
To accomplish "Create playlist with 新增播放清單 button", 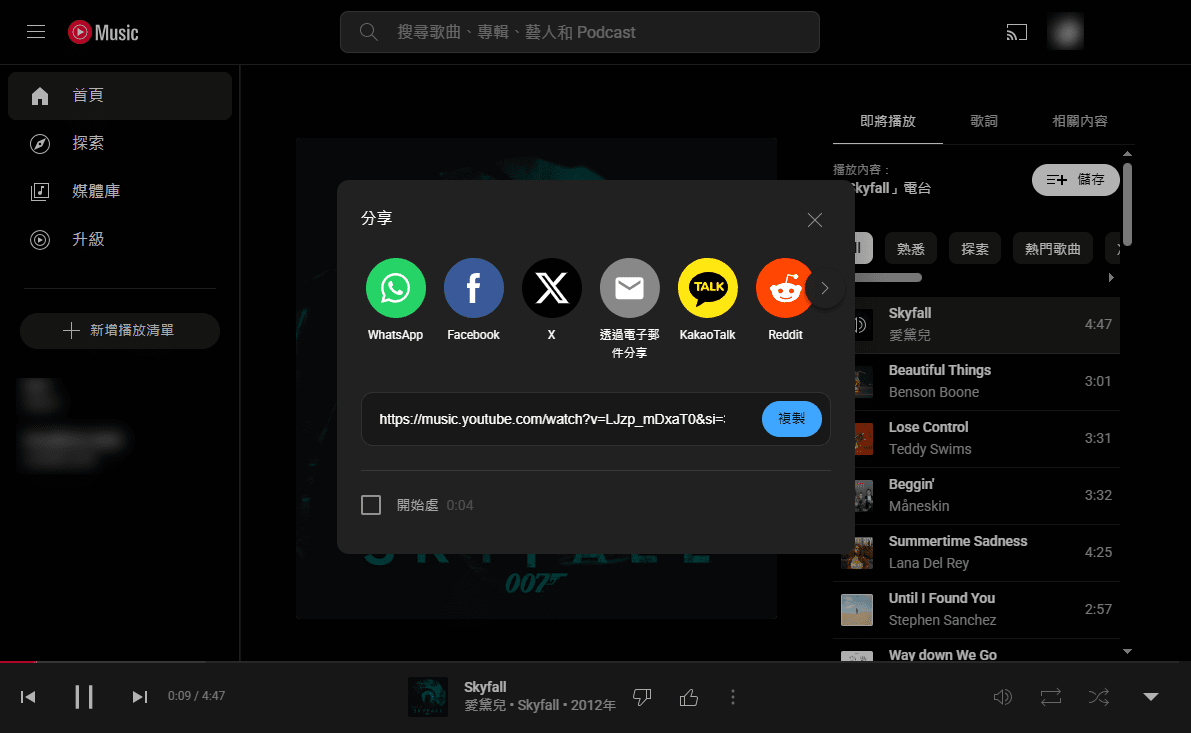I will pyautogui.click(x=120, y=330).
